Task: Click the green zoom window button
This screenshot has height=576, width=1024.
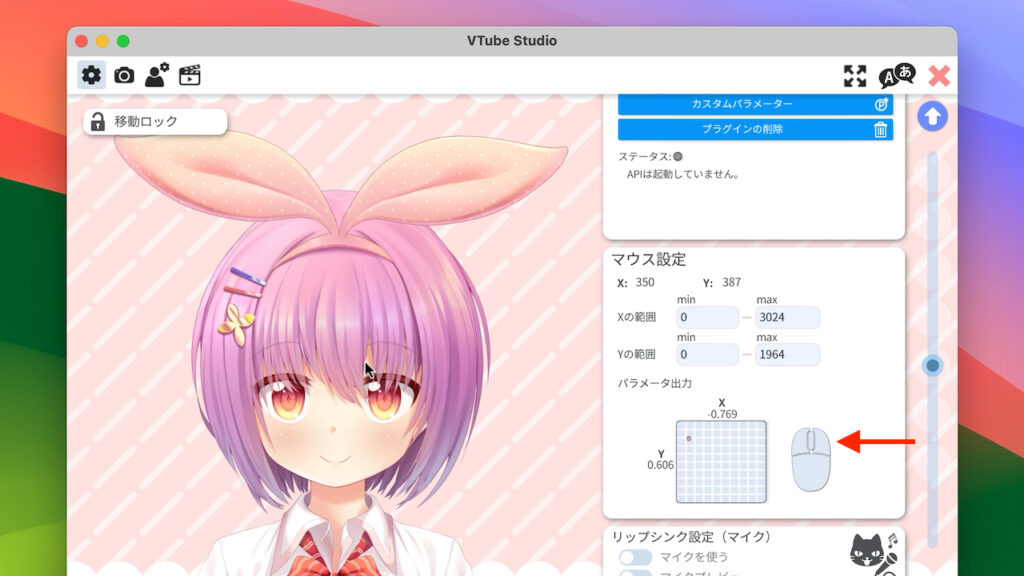Action: (123, 41)
